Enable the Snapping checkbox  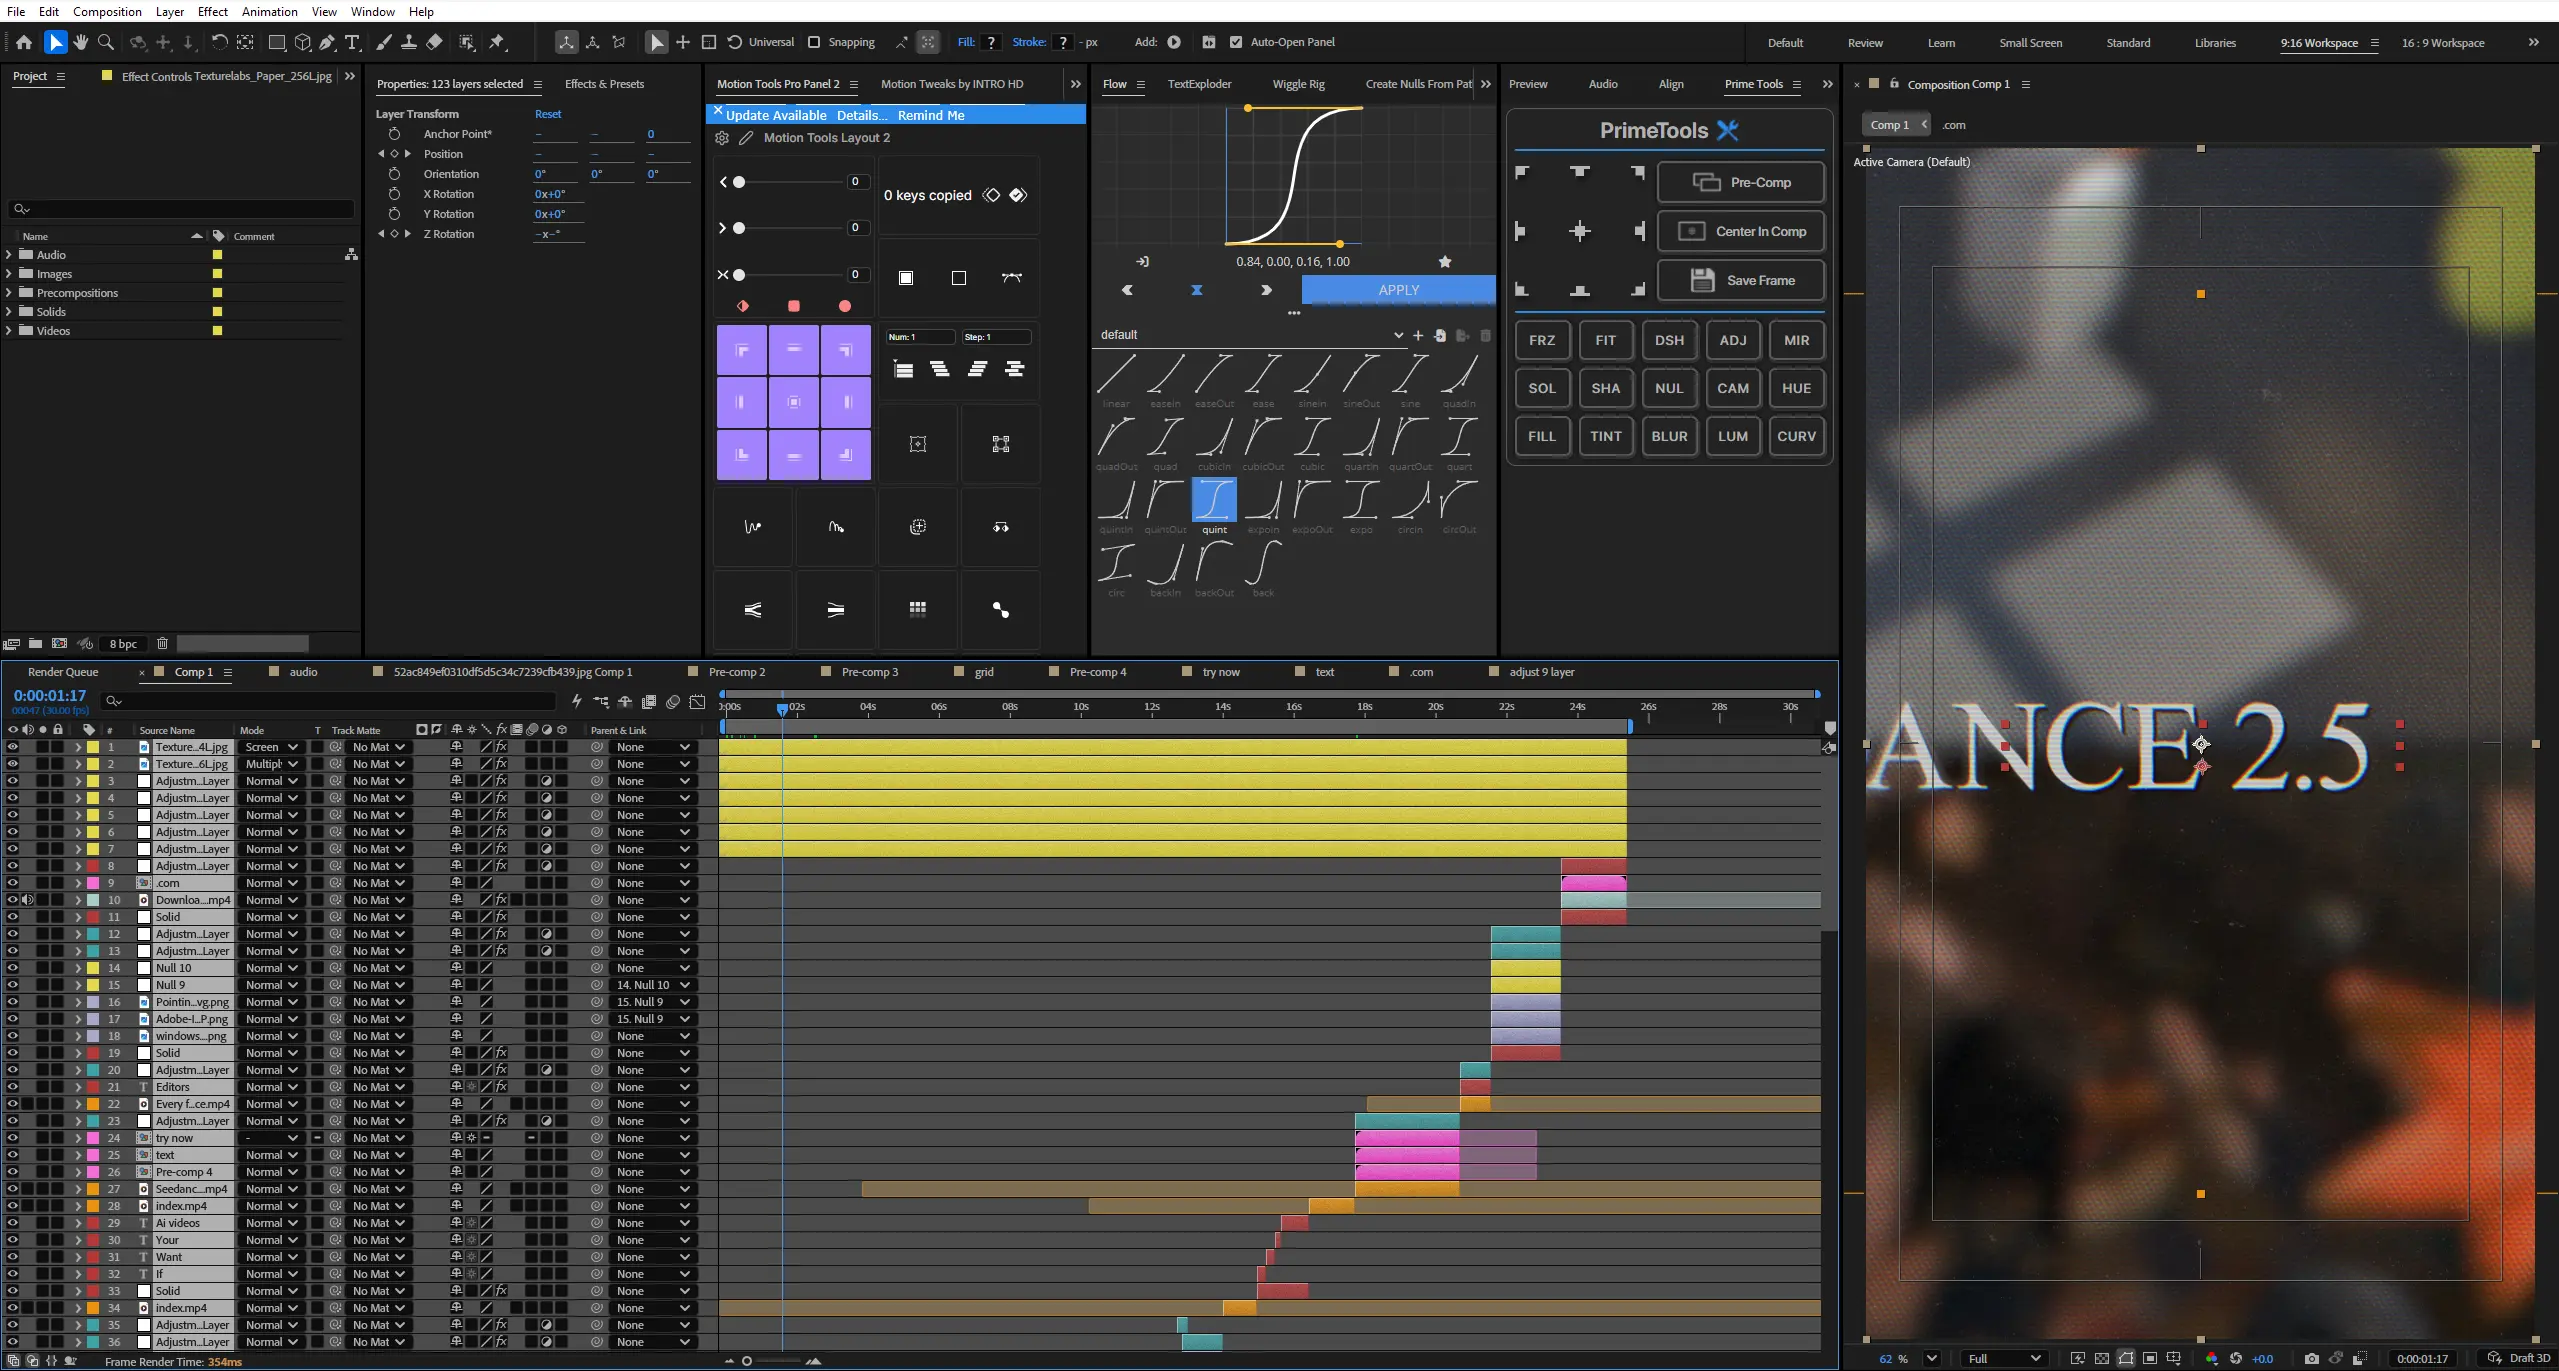pyautogui.click(x=814, y=42)
